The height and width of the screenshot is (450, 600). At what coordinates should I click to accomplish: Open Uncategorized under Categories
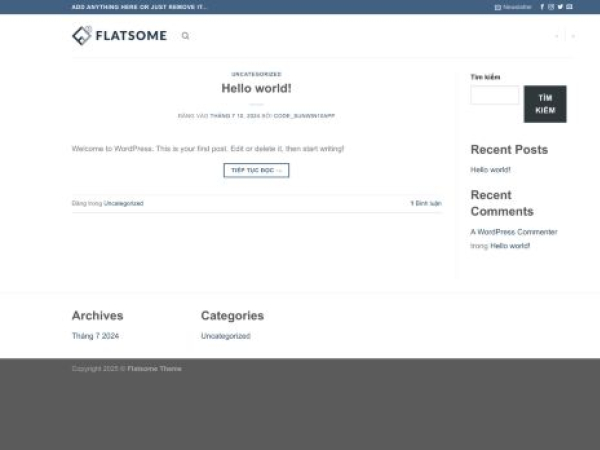pyautogui.click(x=225, y=336)
